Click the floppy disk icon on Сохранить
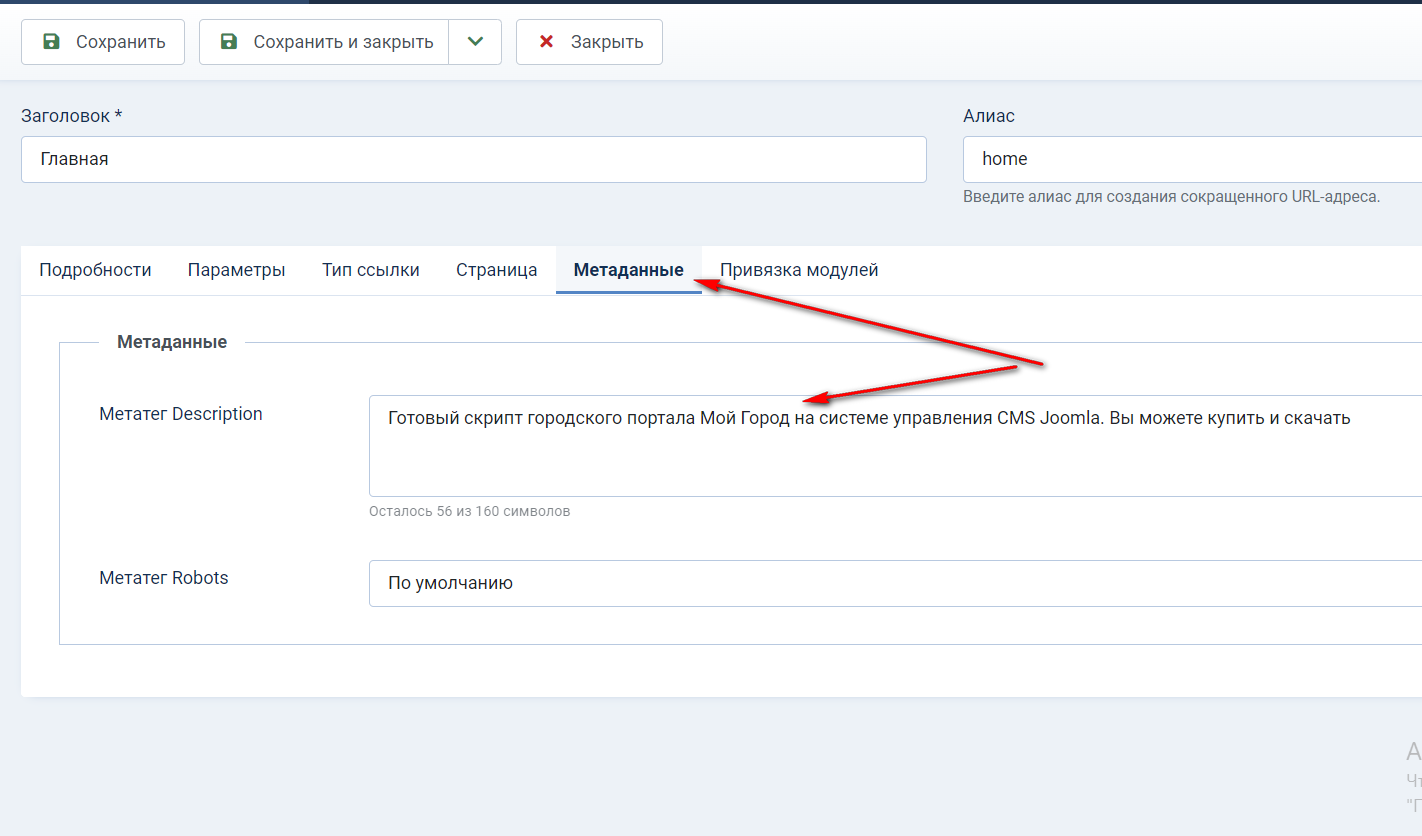1422x836 pixels. coord(51,42)
